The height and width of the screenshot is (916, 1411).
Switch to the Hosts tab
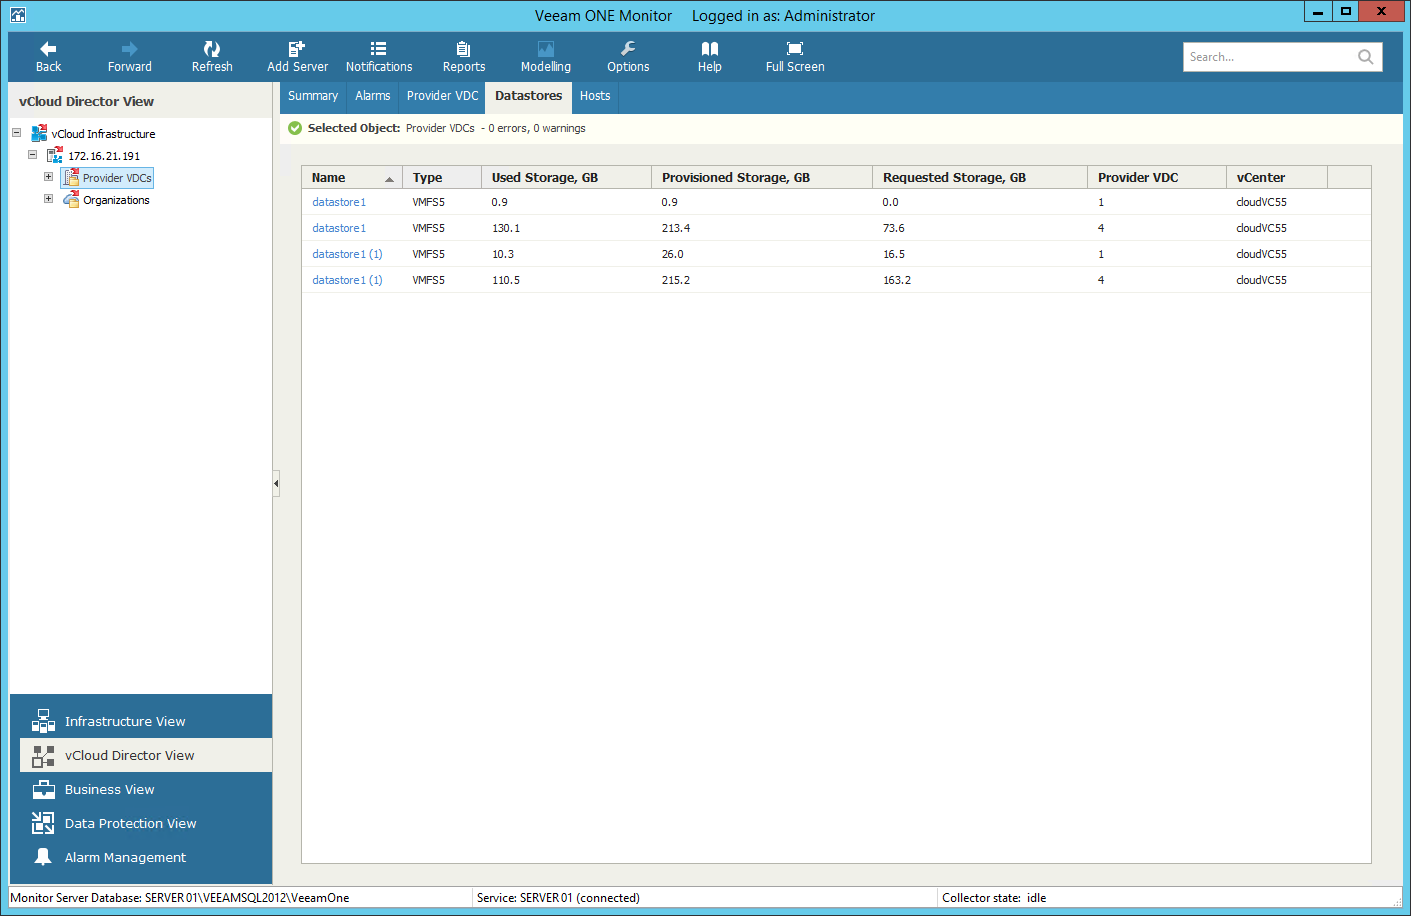pyautogui.click(x=595, y=96)
